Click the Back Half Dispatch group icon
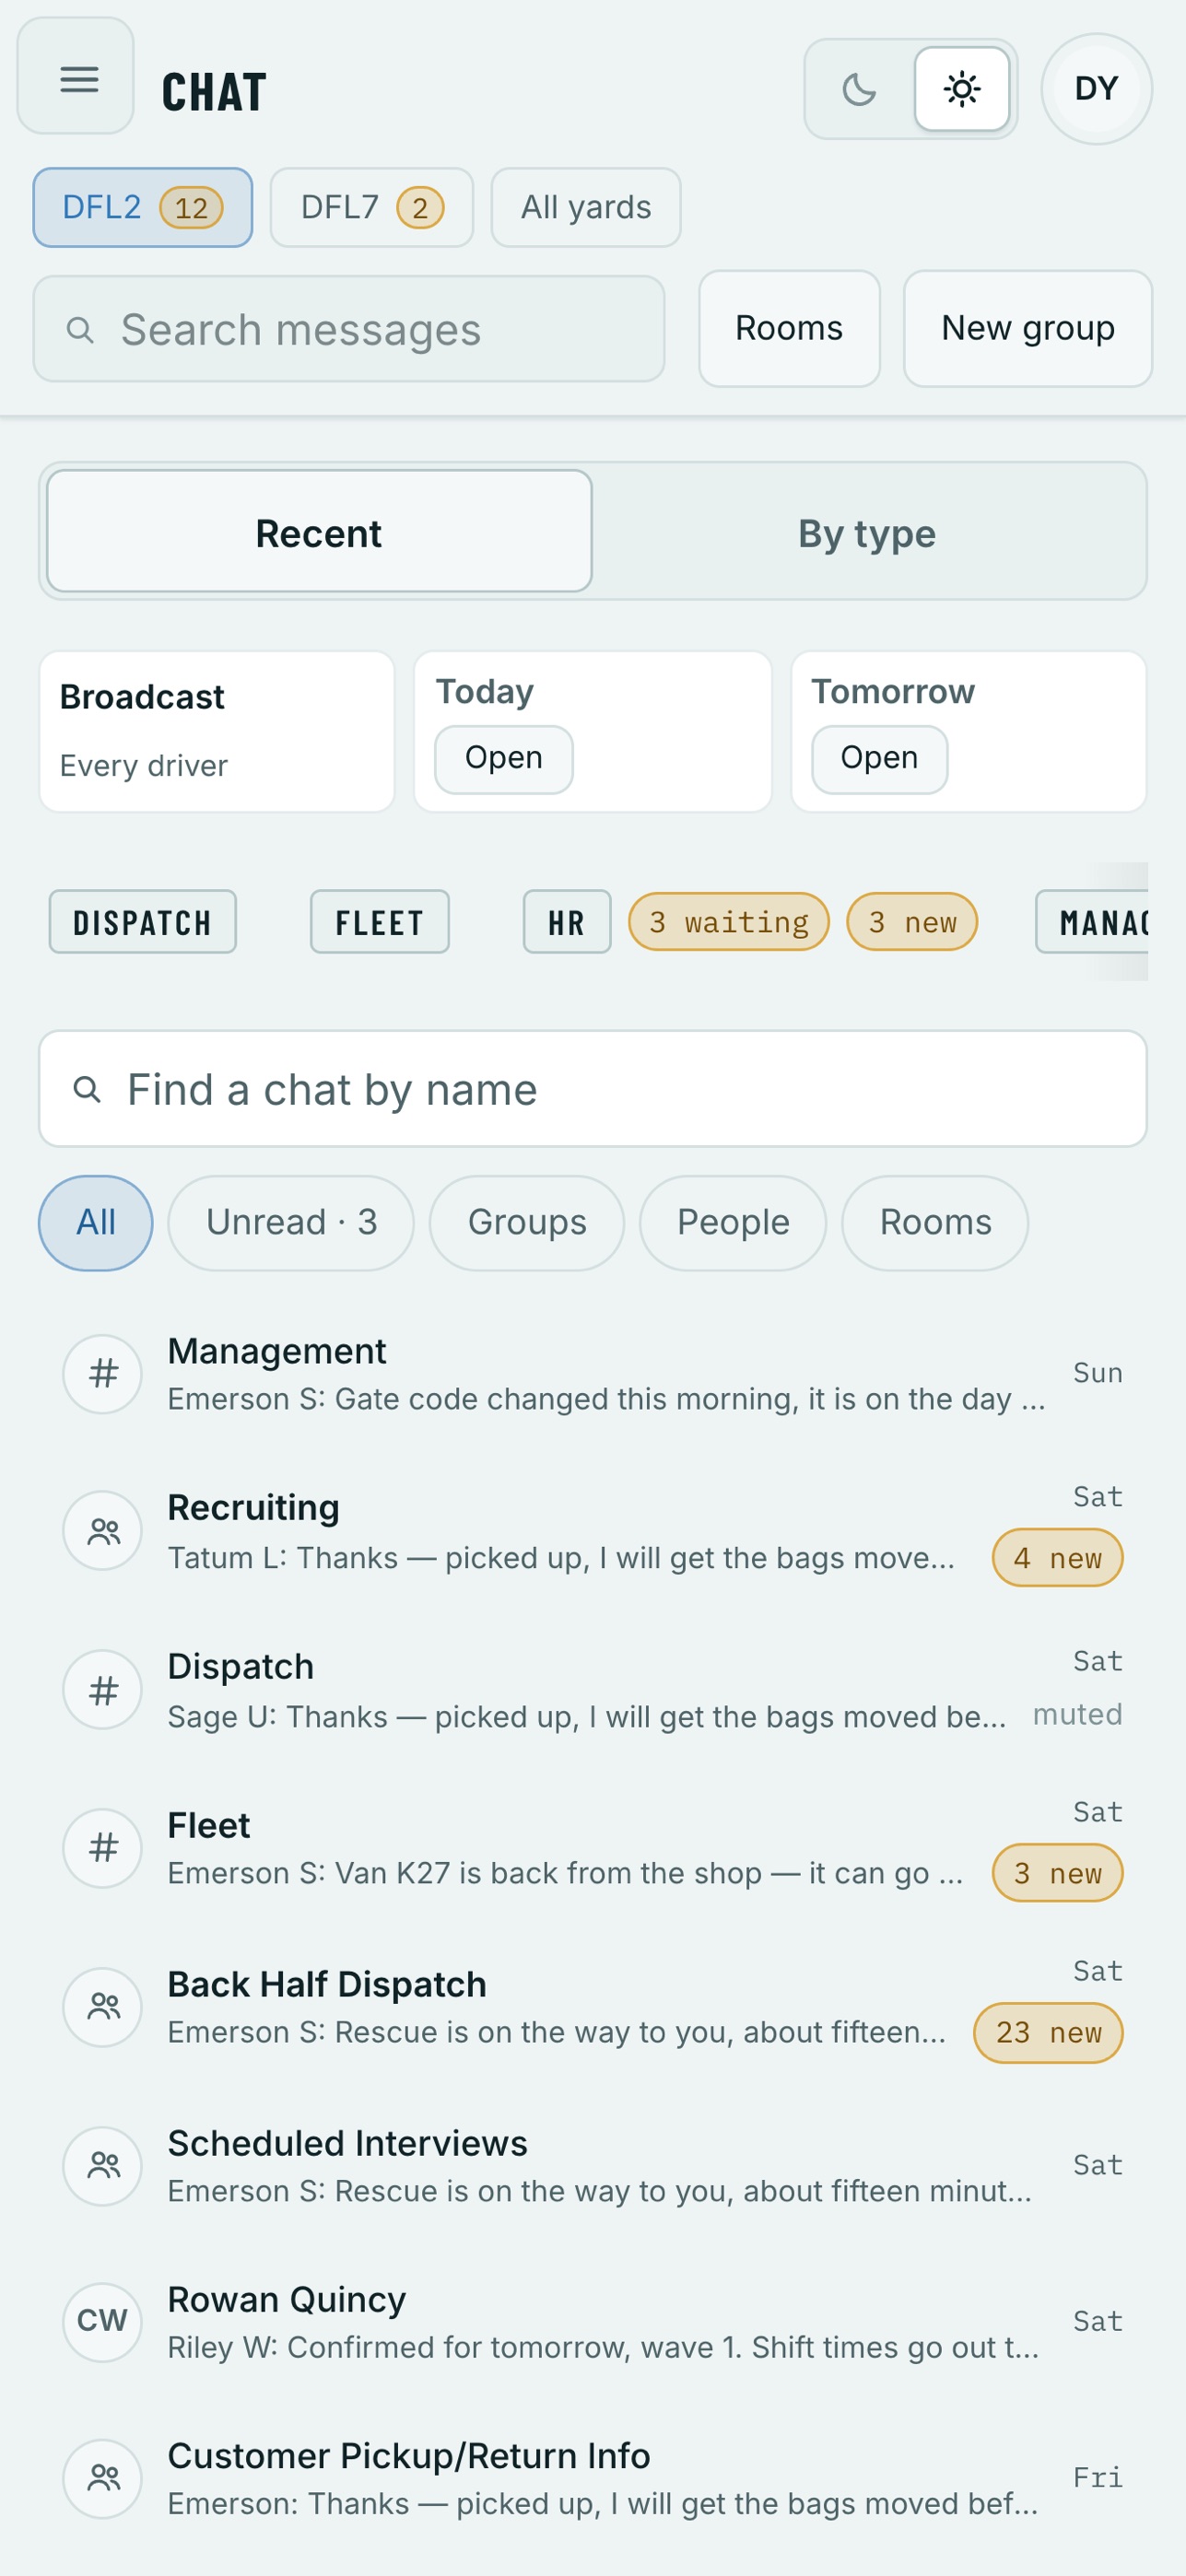Image resolution: width=1186 pixels, height=2576 pixels. click(x=103, y=2008)
